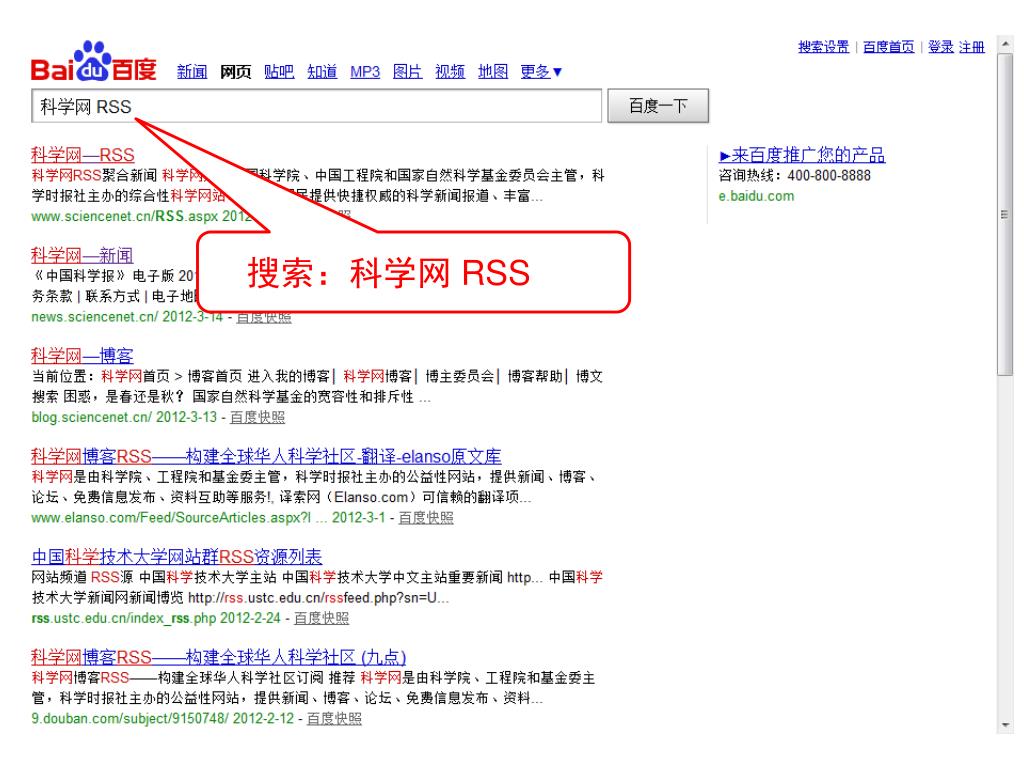Open 百度快照 for elanso.com result
Viewport: 1024px width, 768px height.
(426, 517)
